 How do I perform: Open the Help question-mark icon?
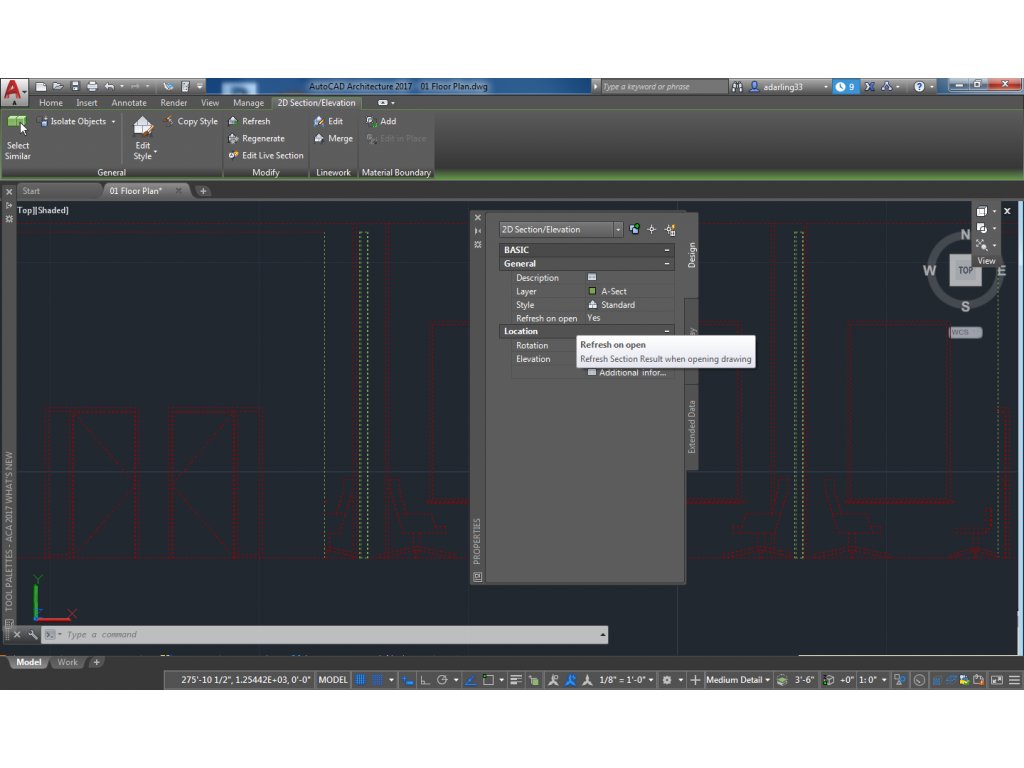[x=919, y=86]
